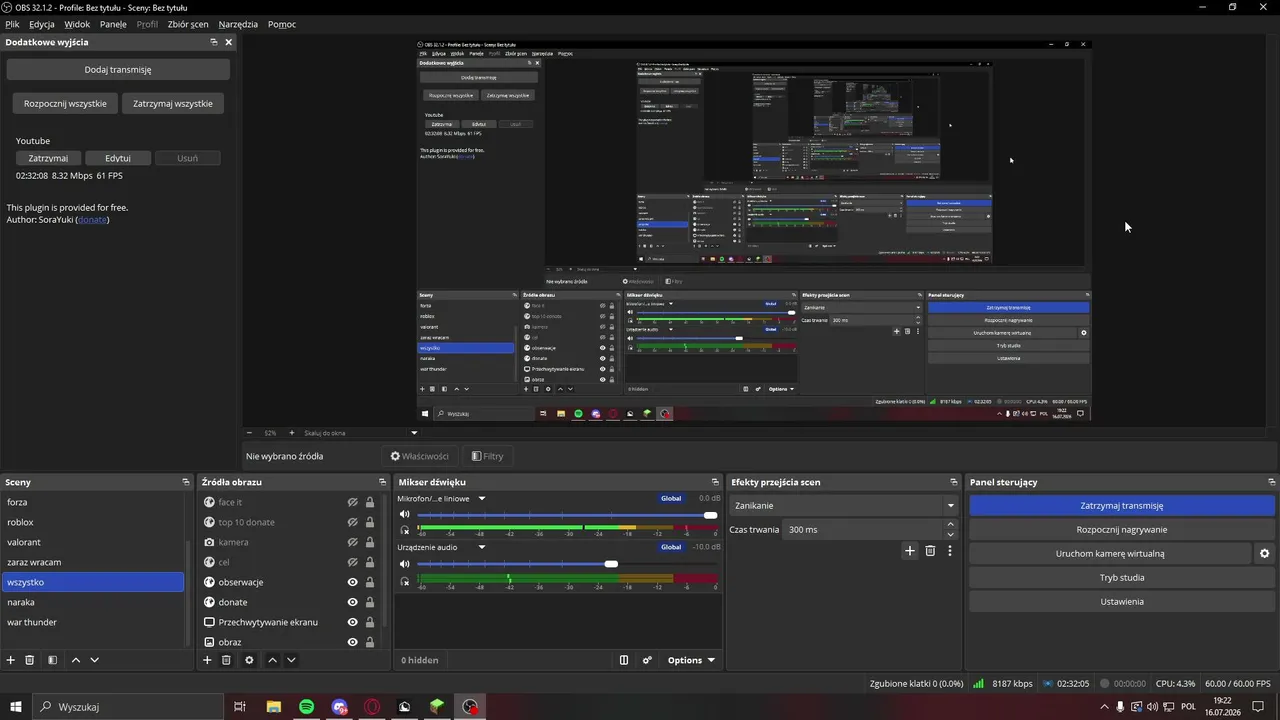Open virtual camera settings gear

(x=1264, y=553)
